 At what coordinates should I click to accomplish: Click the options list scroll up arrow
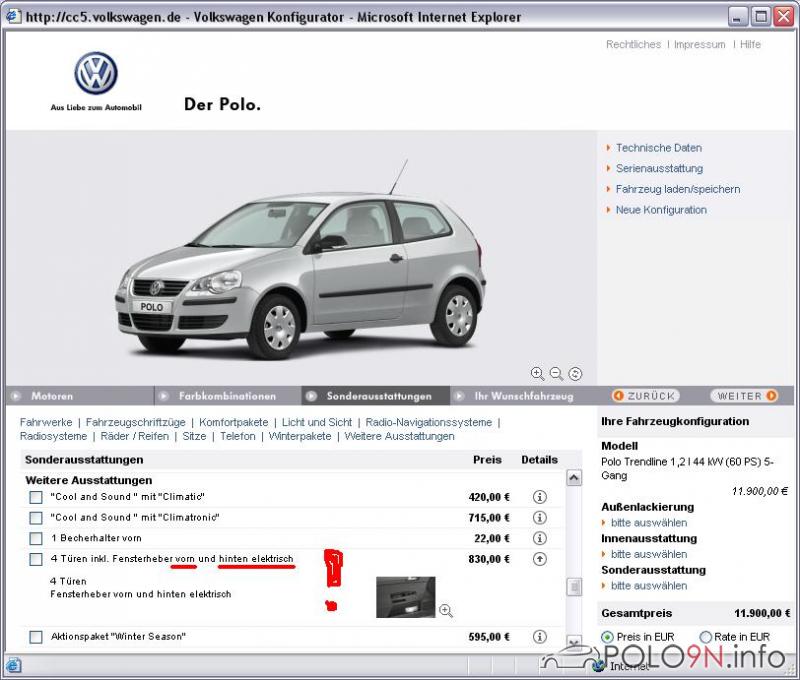574,478
